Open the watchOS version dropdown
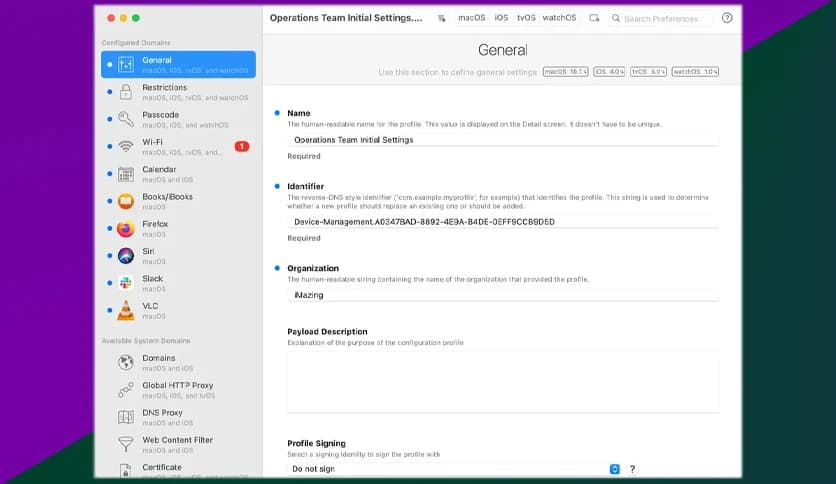 pos(695,71)
